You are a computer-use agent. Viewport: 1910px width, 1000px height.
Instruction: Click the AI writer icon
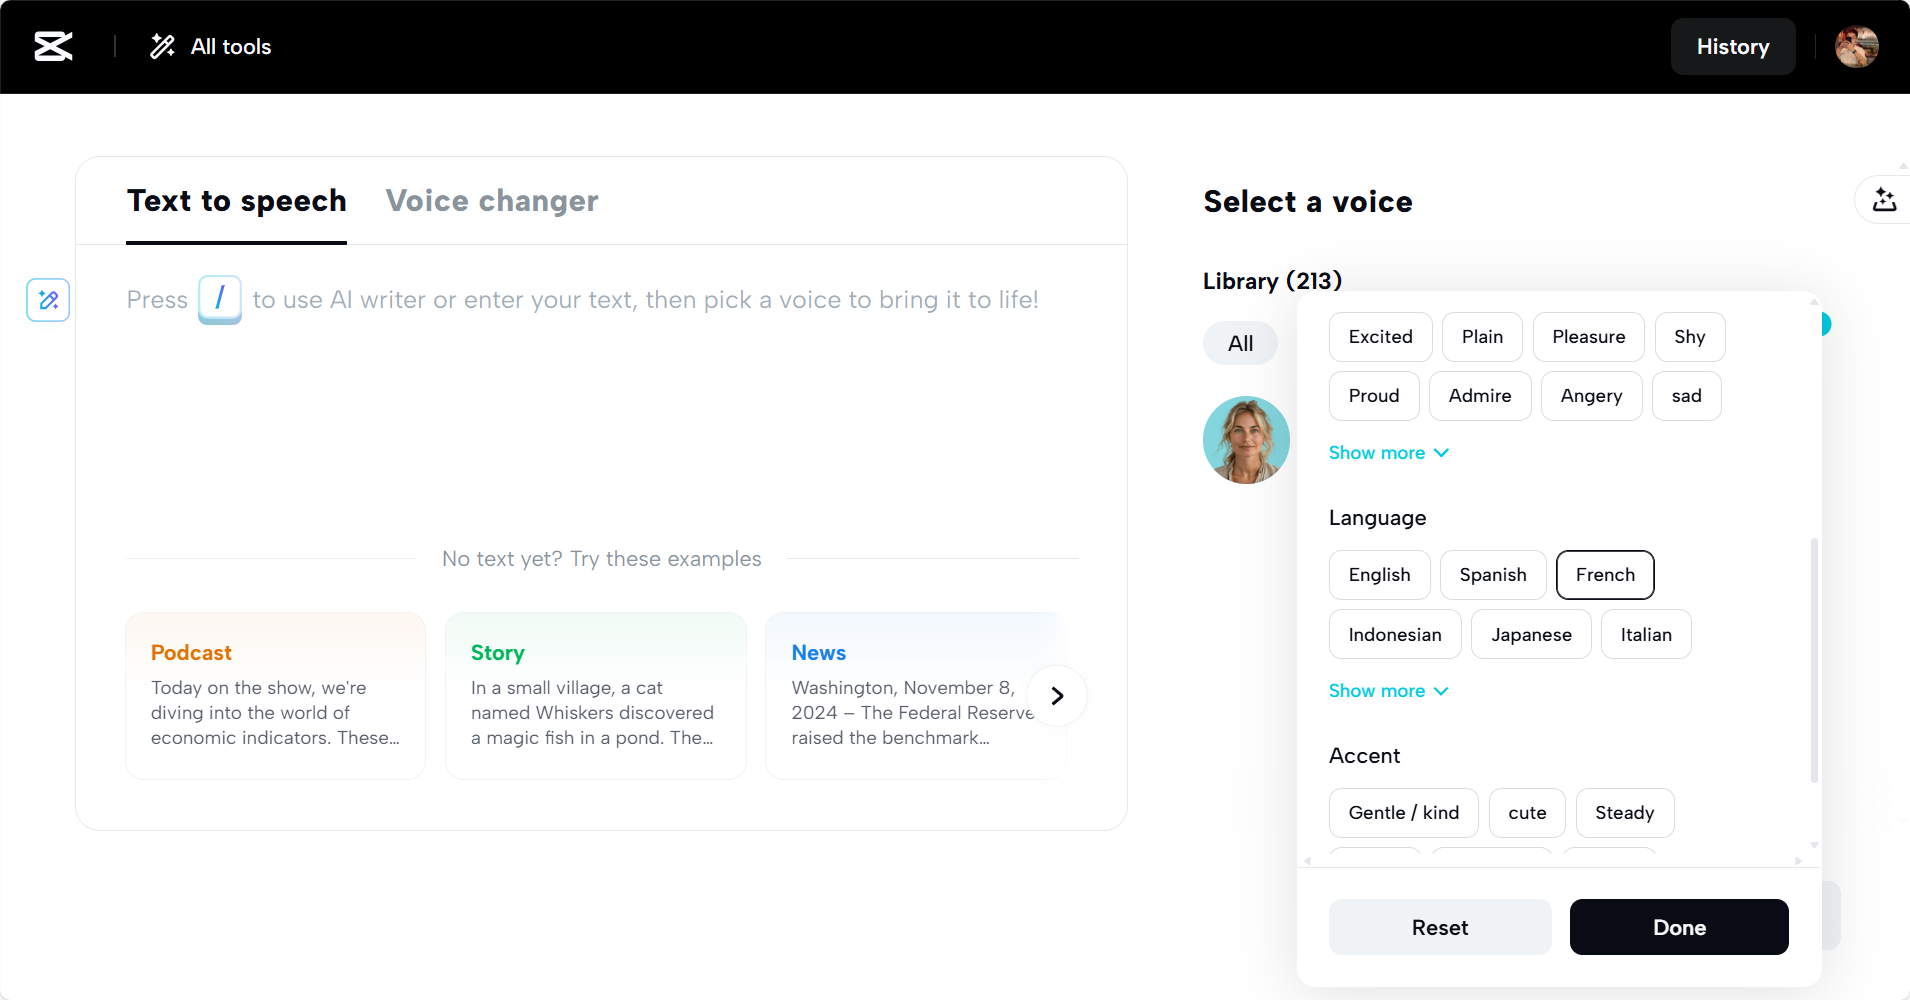(x=48, y=300)
